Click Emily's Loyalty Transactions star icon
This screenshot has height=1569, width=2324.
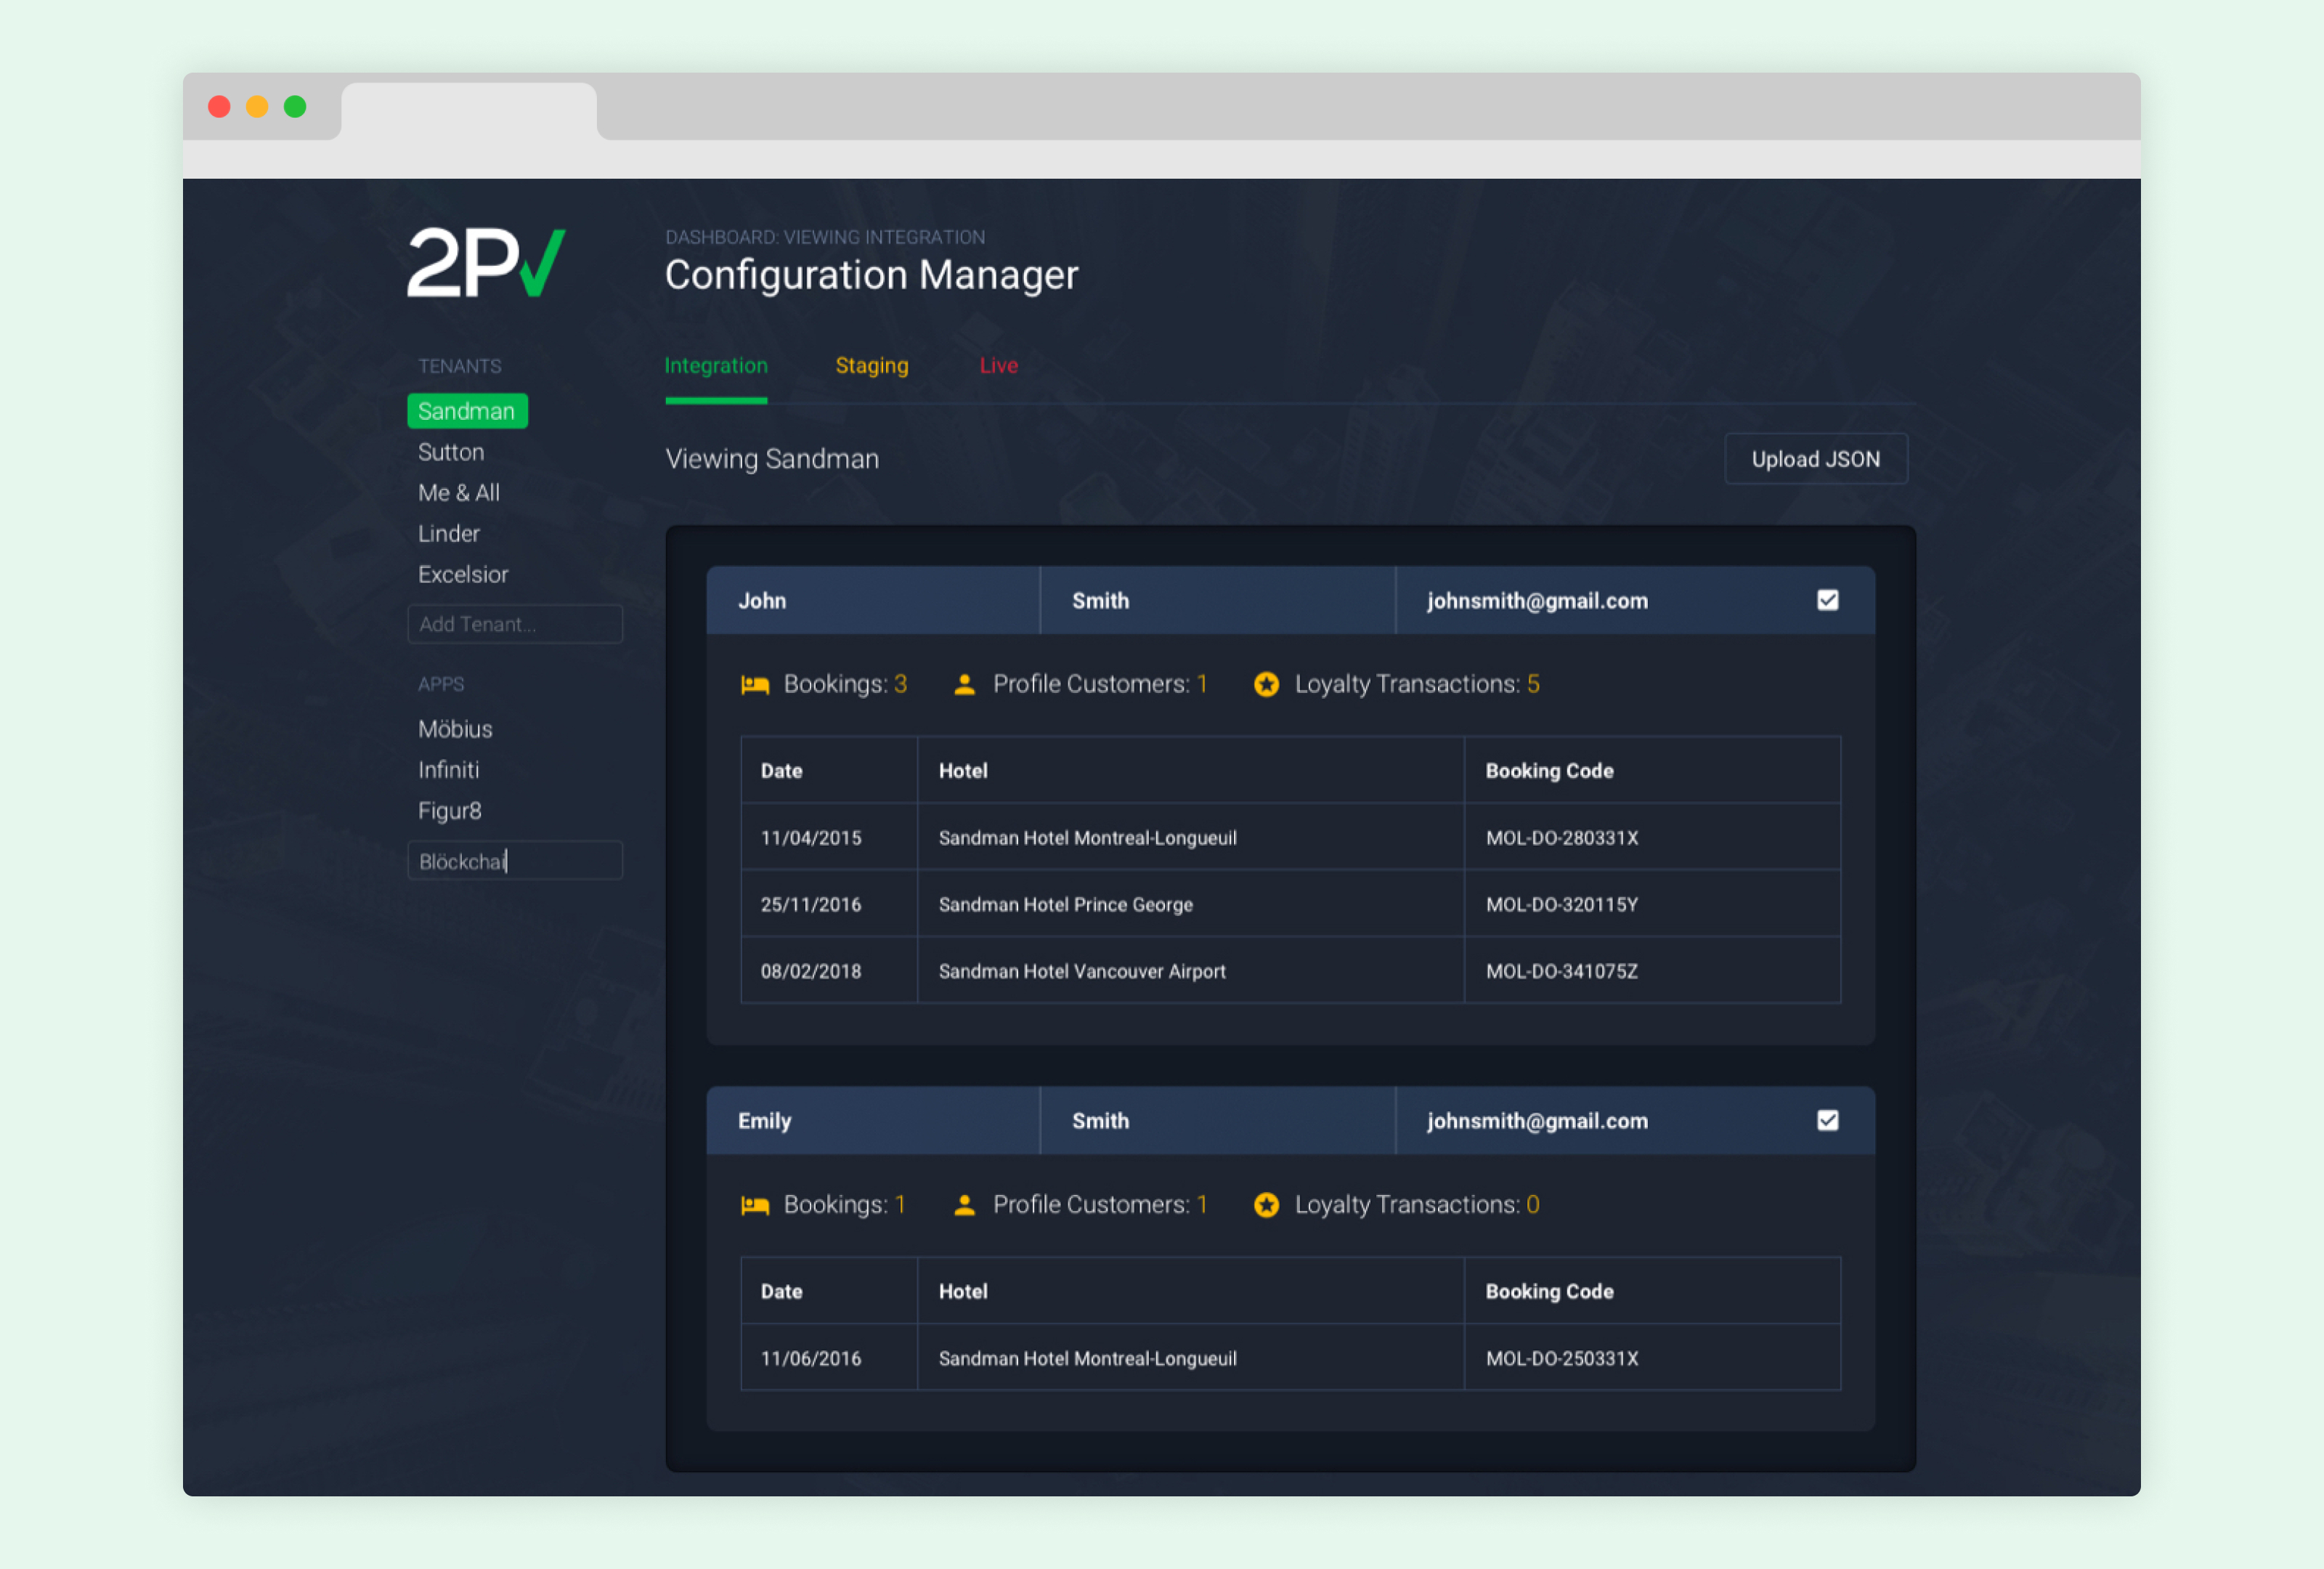point(1266,1206)
